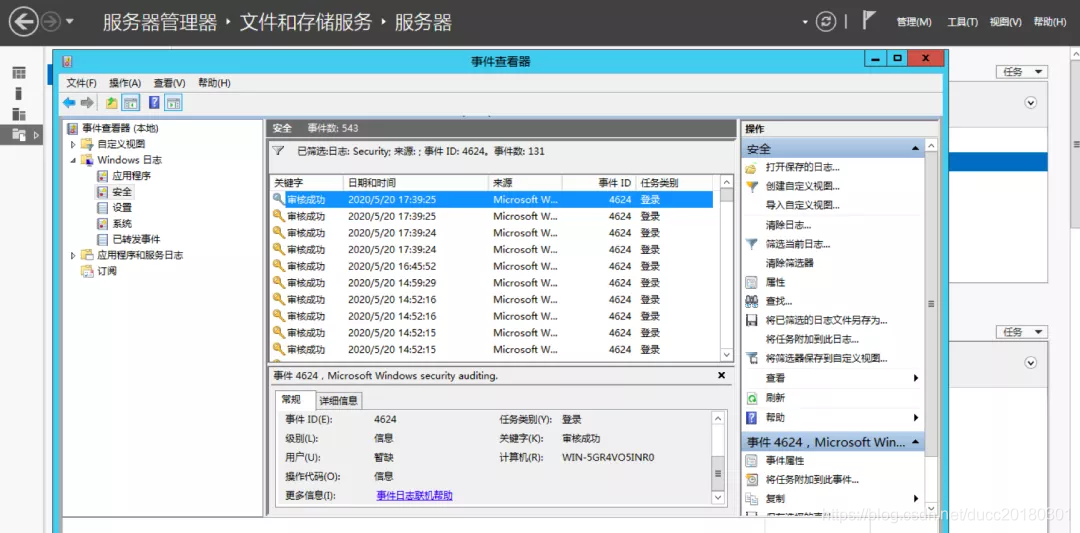Select 系统 log in tree

pos(122,223)
